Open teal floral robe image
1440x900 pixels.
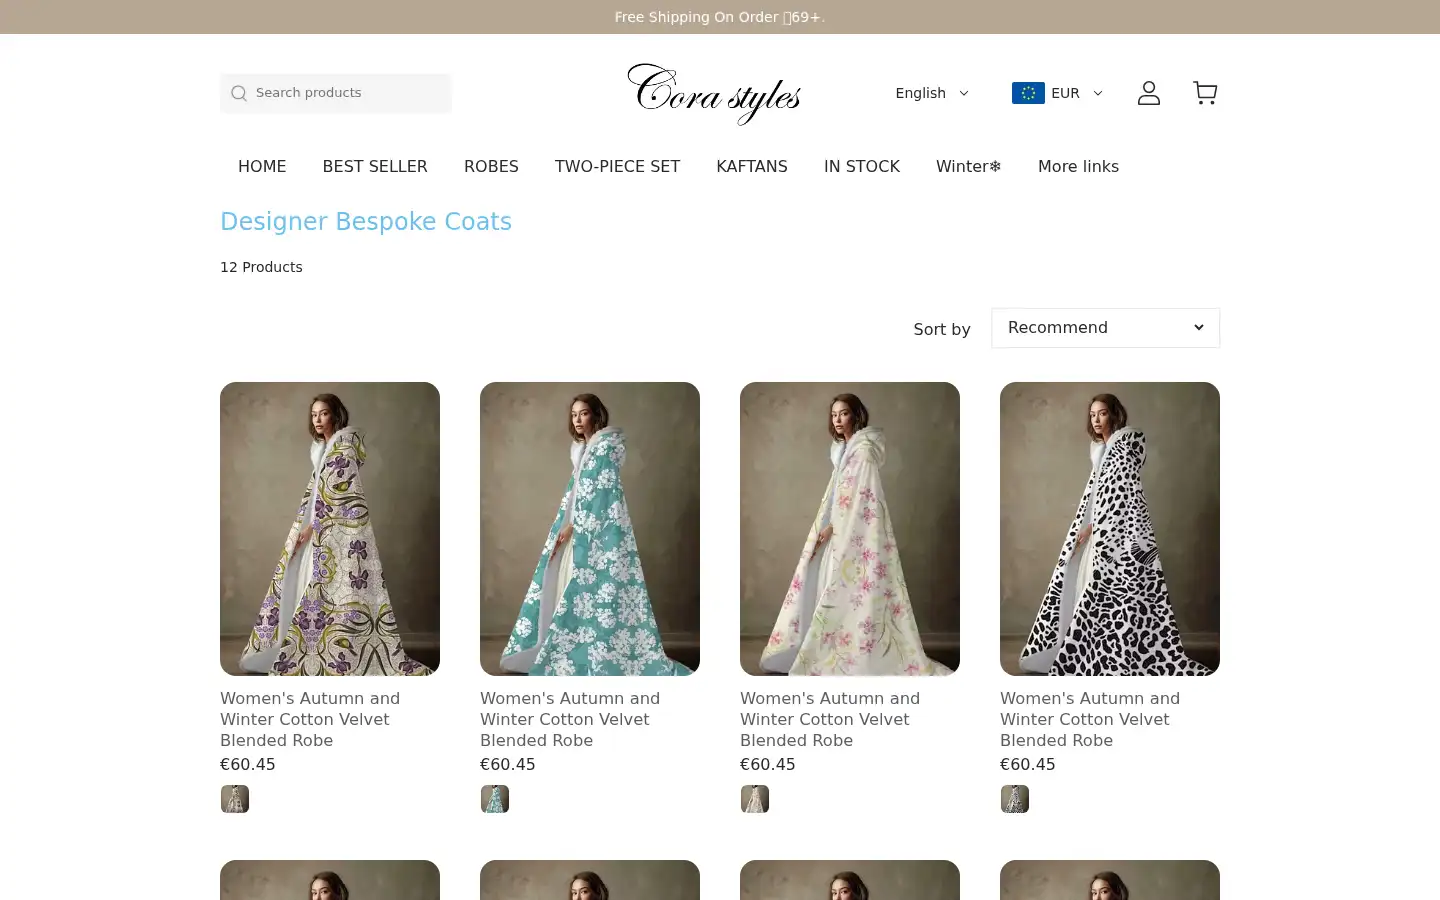point(590,529)
